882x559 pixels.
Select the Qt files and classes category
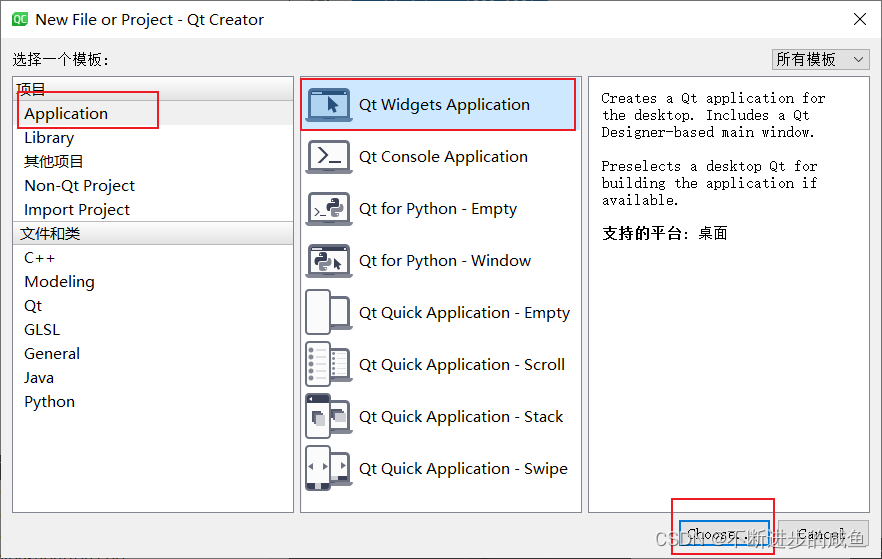pyautogui.click(x=153, y=306)
